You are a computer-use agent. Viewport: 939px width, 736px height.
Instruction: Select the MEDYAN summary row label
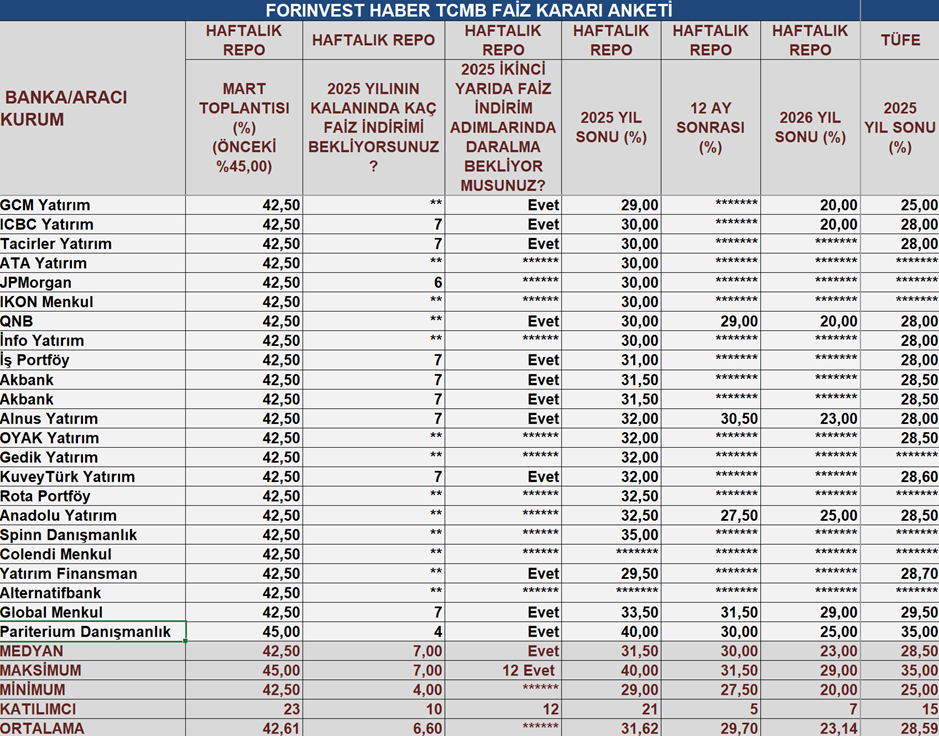pyautogui.click(x=92, y=651)
